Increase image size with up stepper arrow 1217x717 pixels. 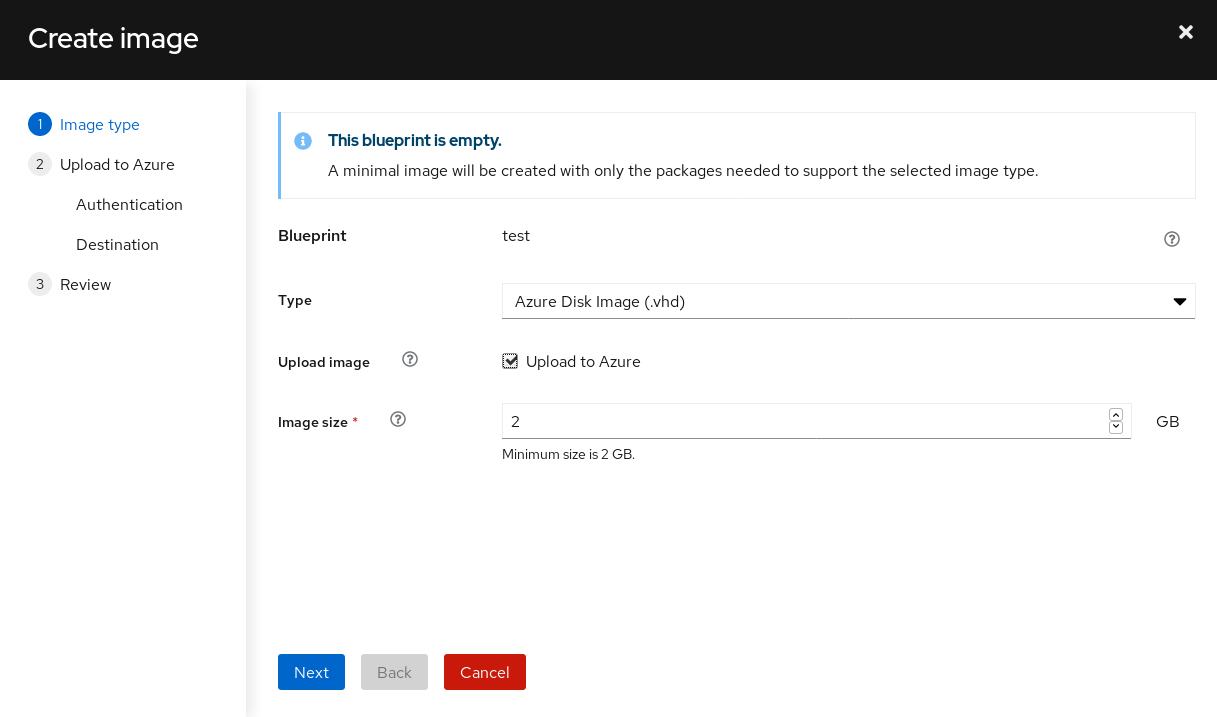coord(1115,415)
